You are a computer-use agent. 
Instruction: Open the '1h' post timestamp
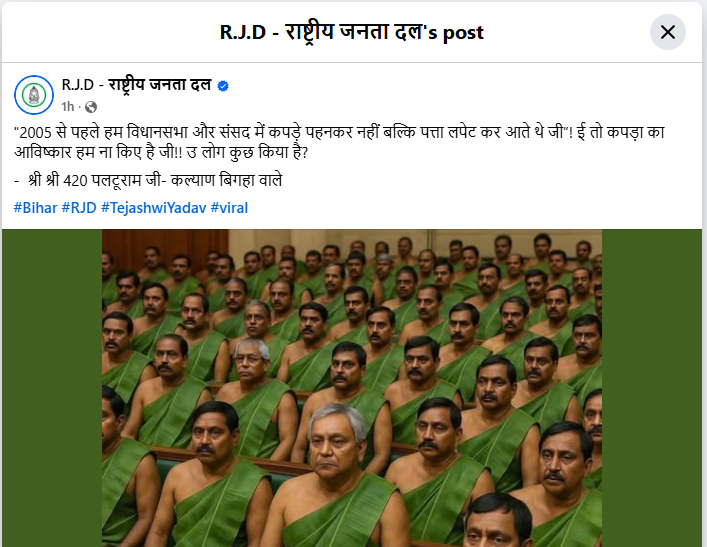click(x=68, y=107)
